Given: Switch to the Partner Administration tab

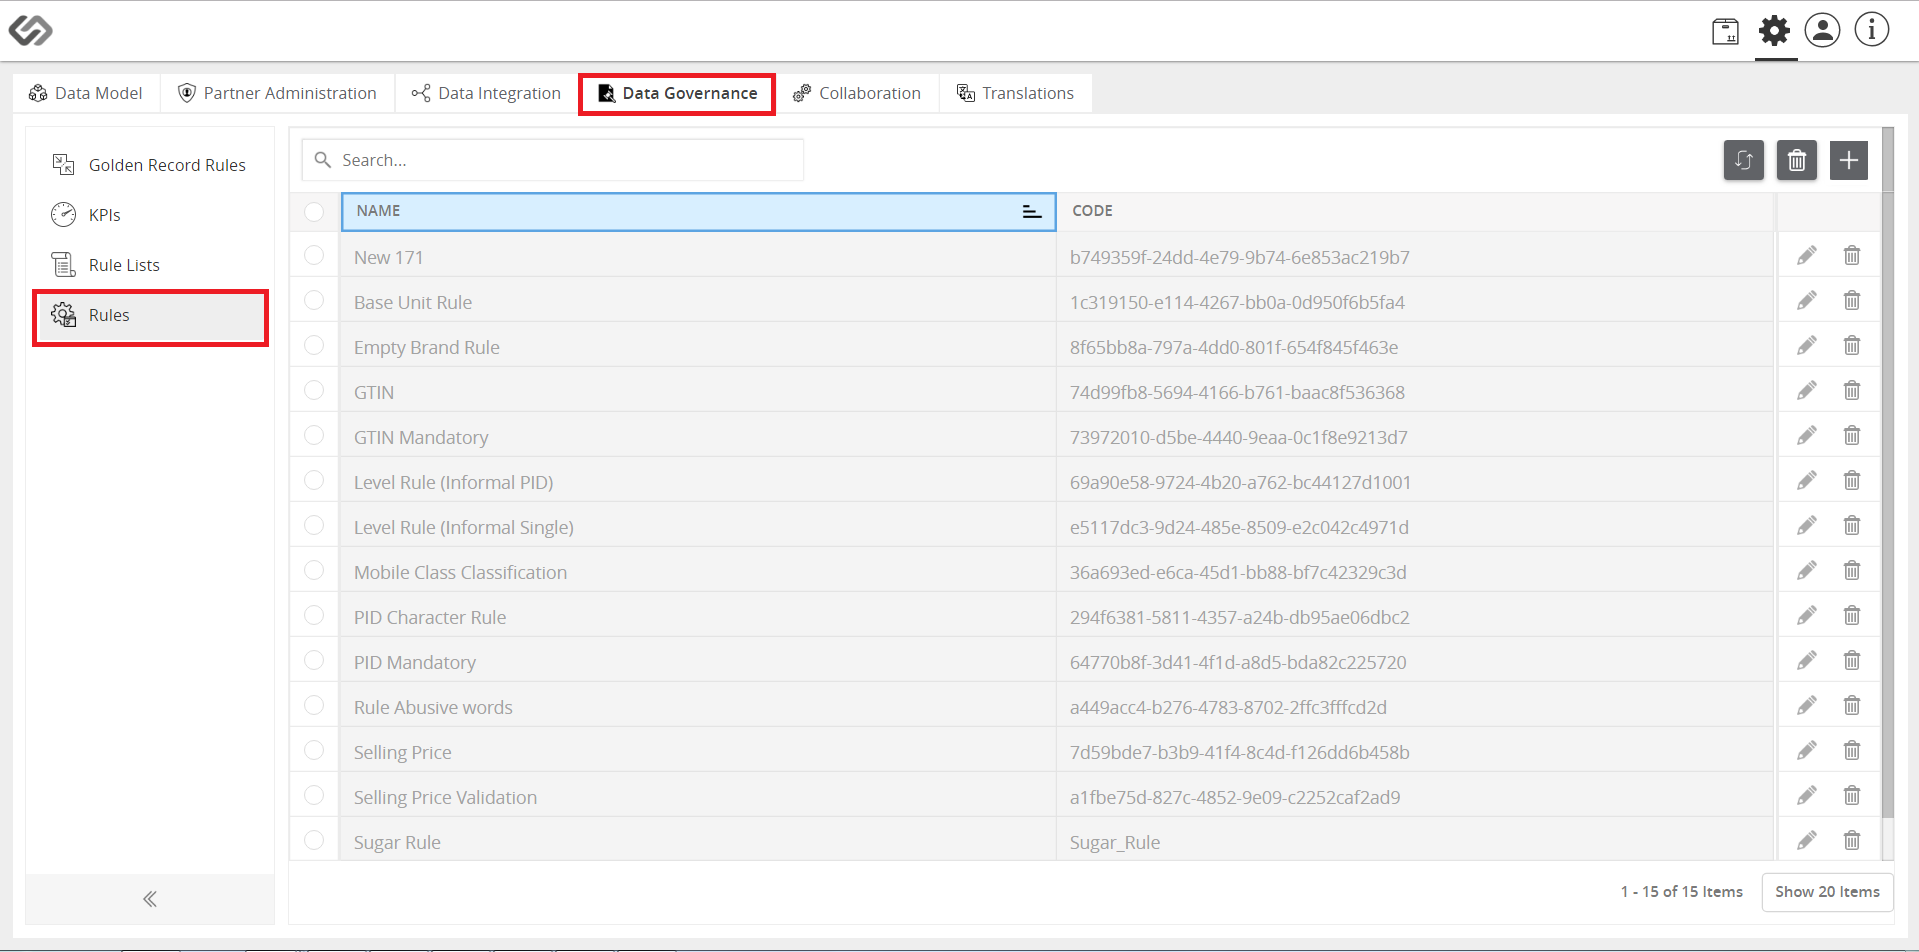Looking at the screenshot, I should (x=277, y=93).
